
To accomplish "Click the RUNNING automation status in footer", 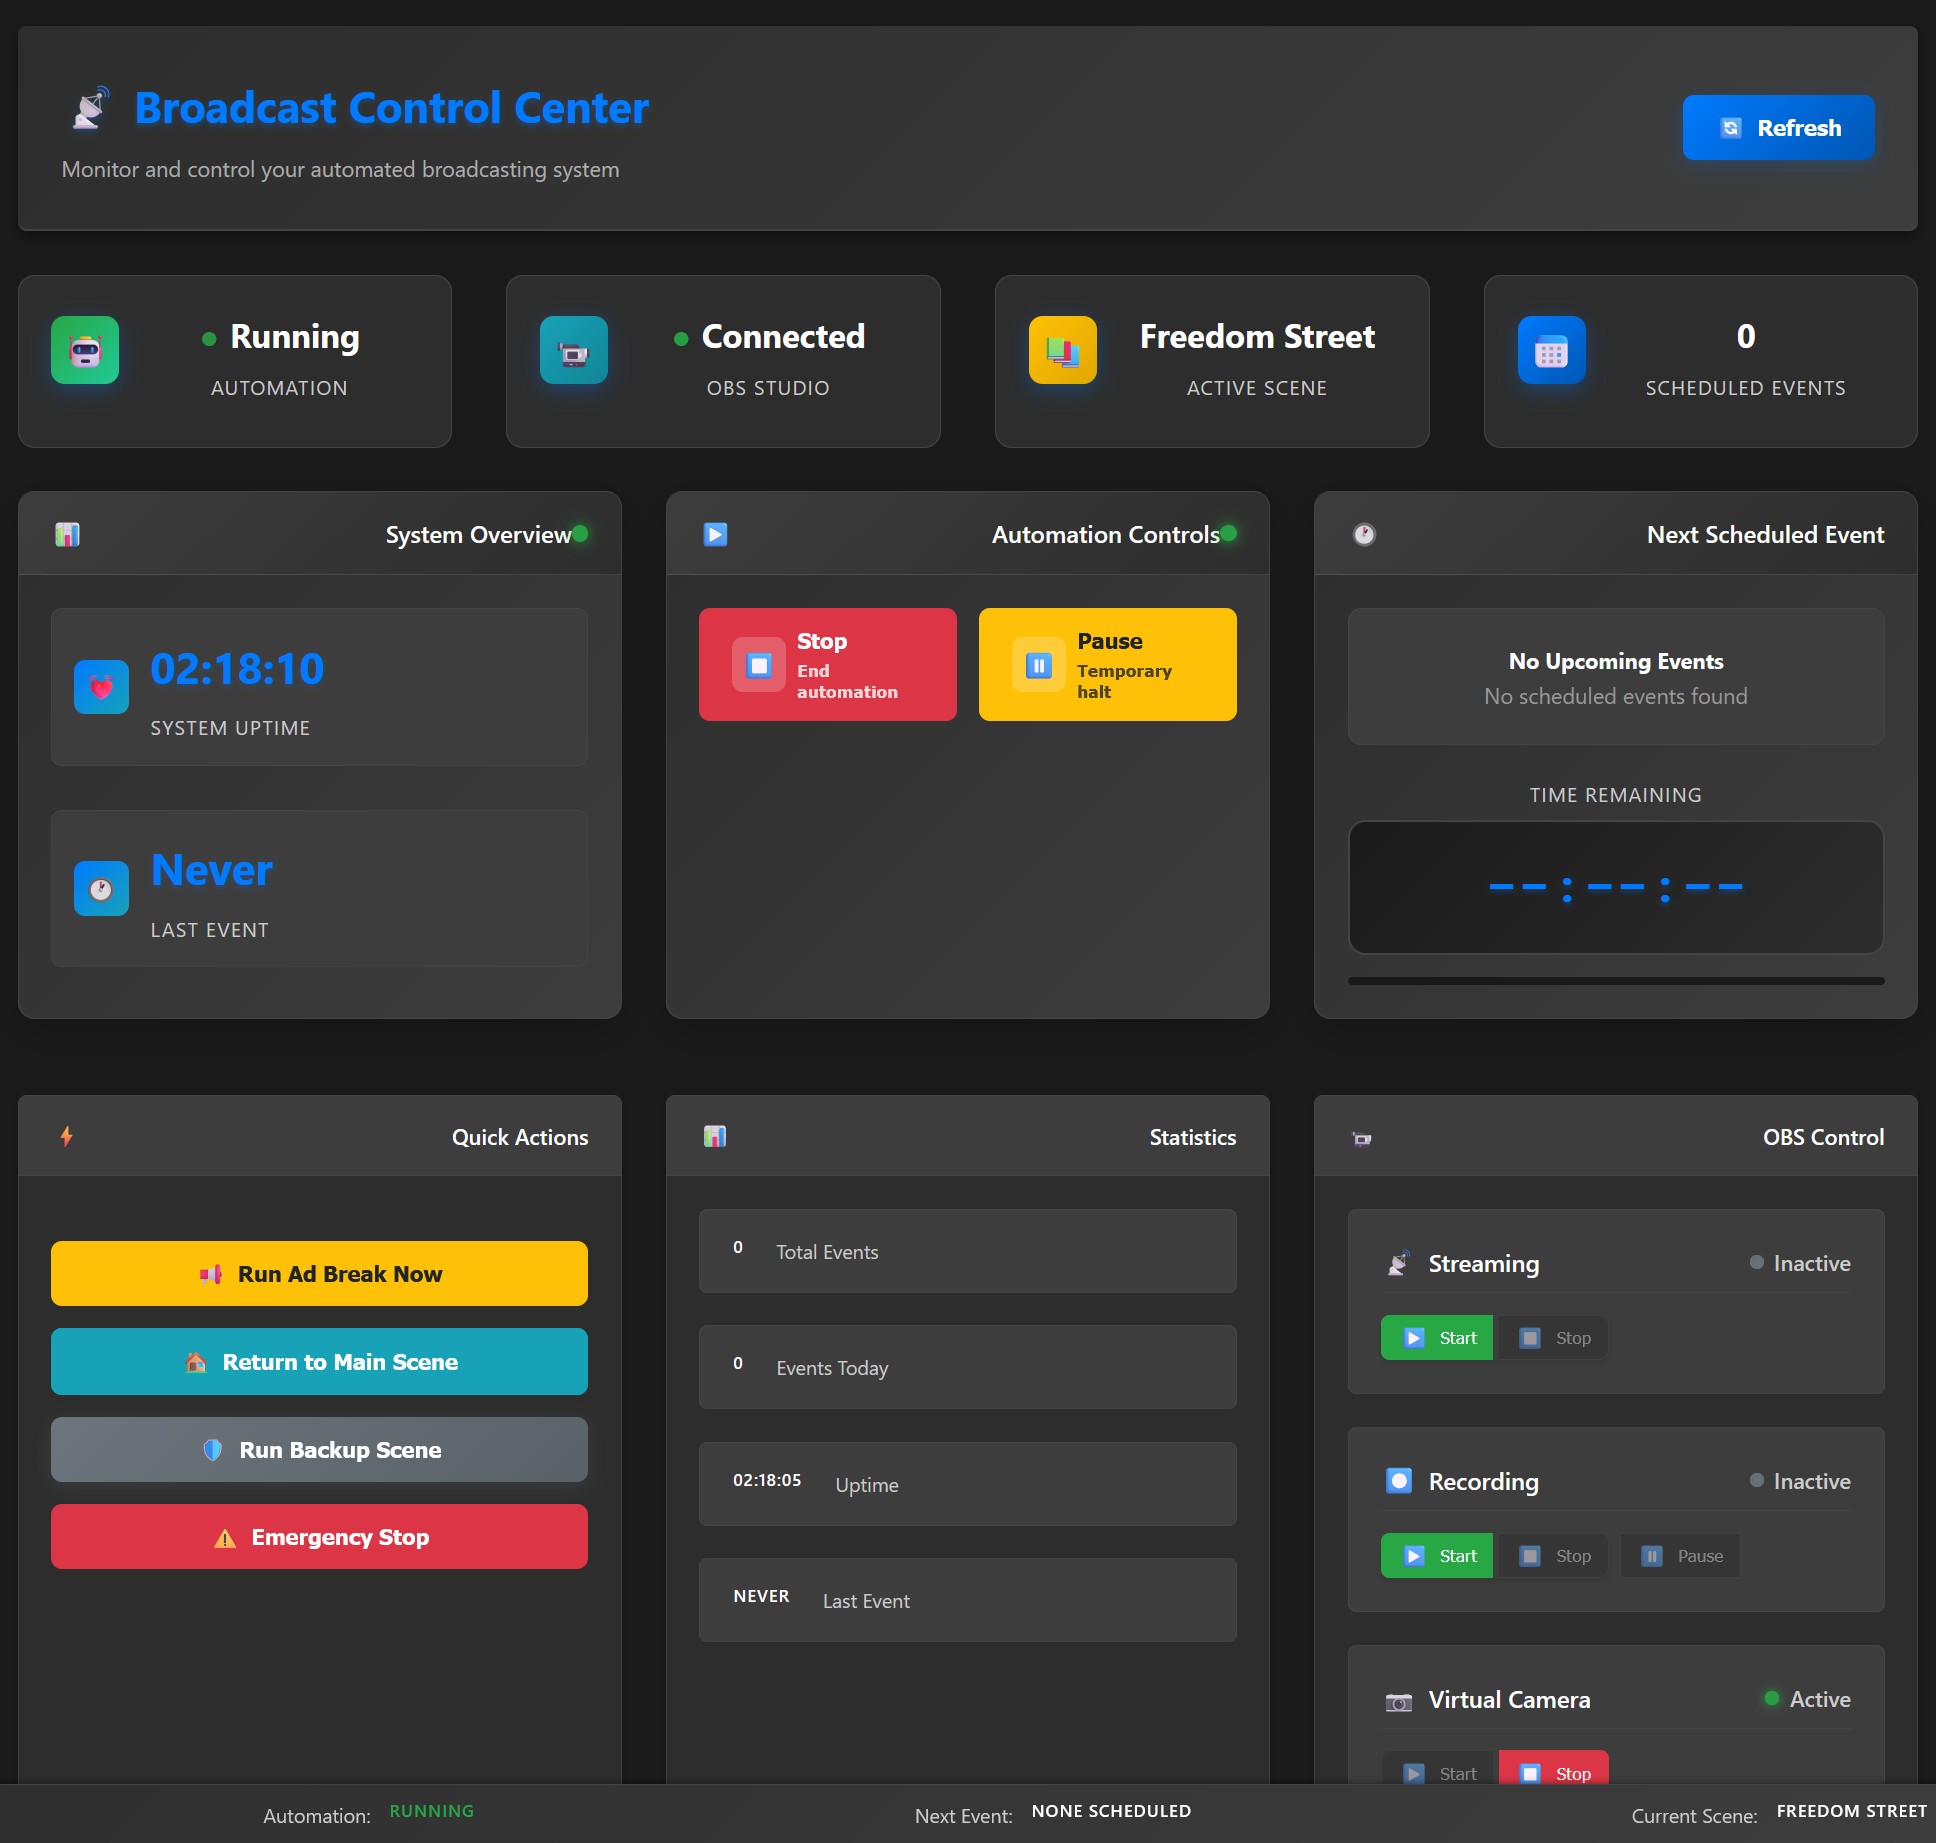I will pyautogui.click(x=431, y=1810).
